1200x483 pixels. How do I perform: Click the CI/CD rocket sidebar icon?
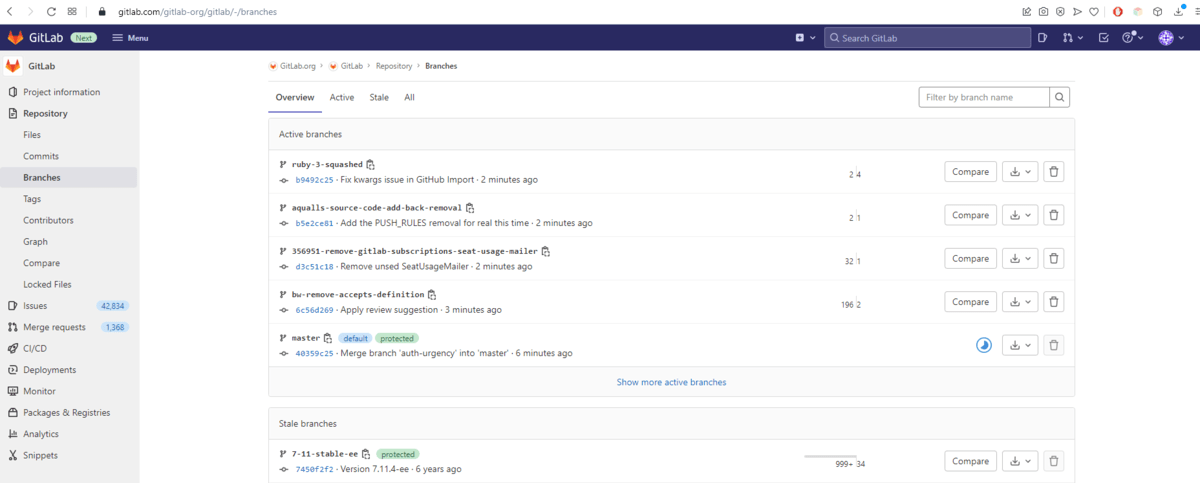click(x=13, y=348)
